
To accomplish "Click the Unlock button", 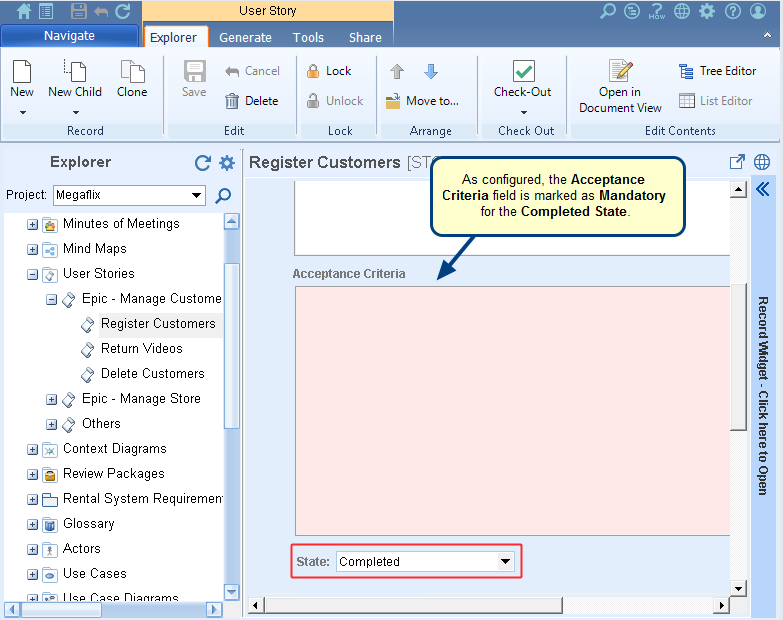I will (335, 101).
